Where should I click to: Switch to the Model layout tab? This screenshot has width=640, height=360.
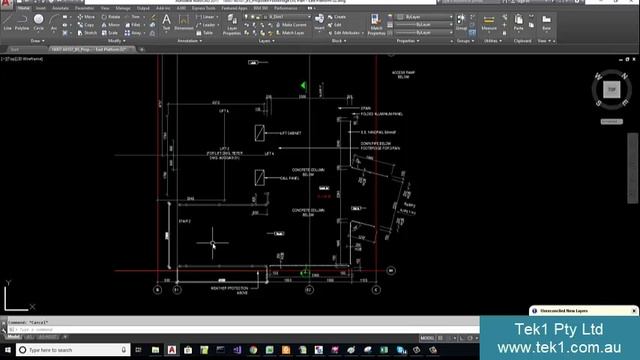pos(13,337)
